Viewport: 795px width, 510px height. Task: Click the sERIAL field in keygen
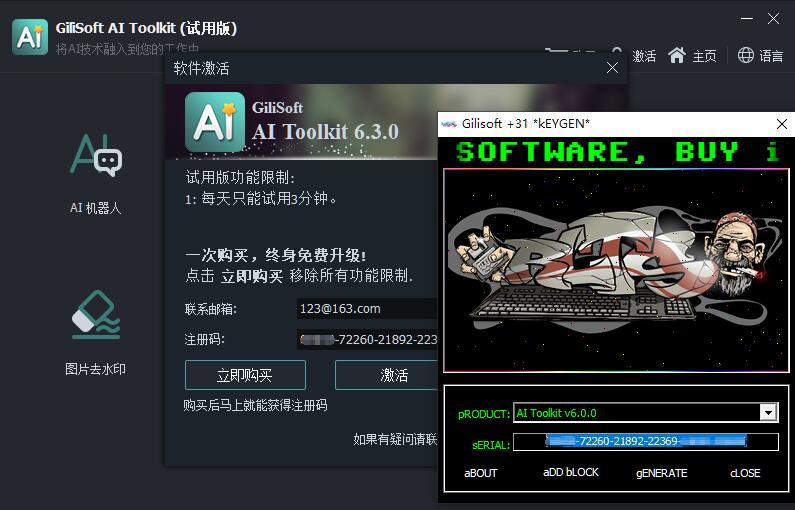645,442
